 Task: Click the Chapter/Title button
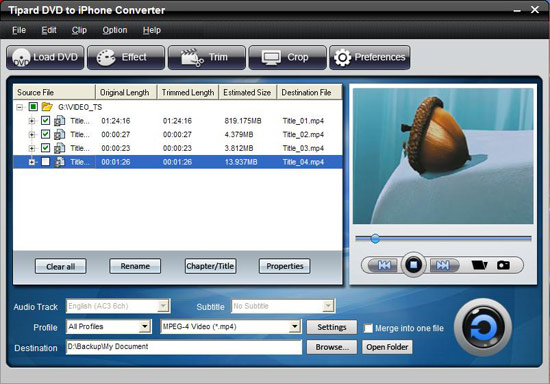tap(210, 266)
